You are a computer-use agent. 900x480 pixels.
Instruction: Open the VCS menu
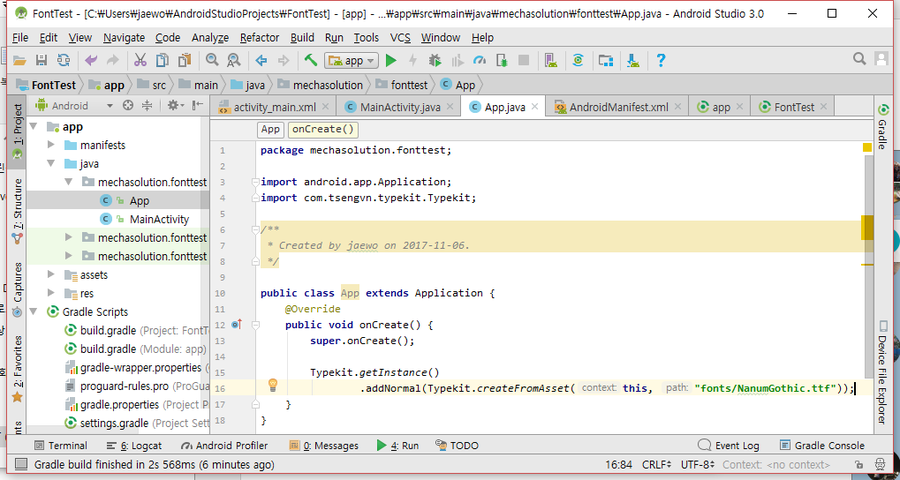[400, 37]
